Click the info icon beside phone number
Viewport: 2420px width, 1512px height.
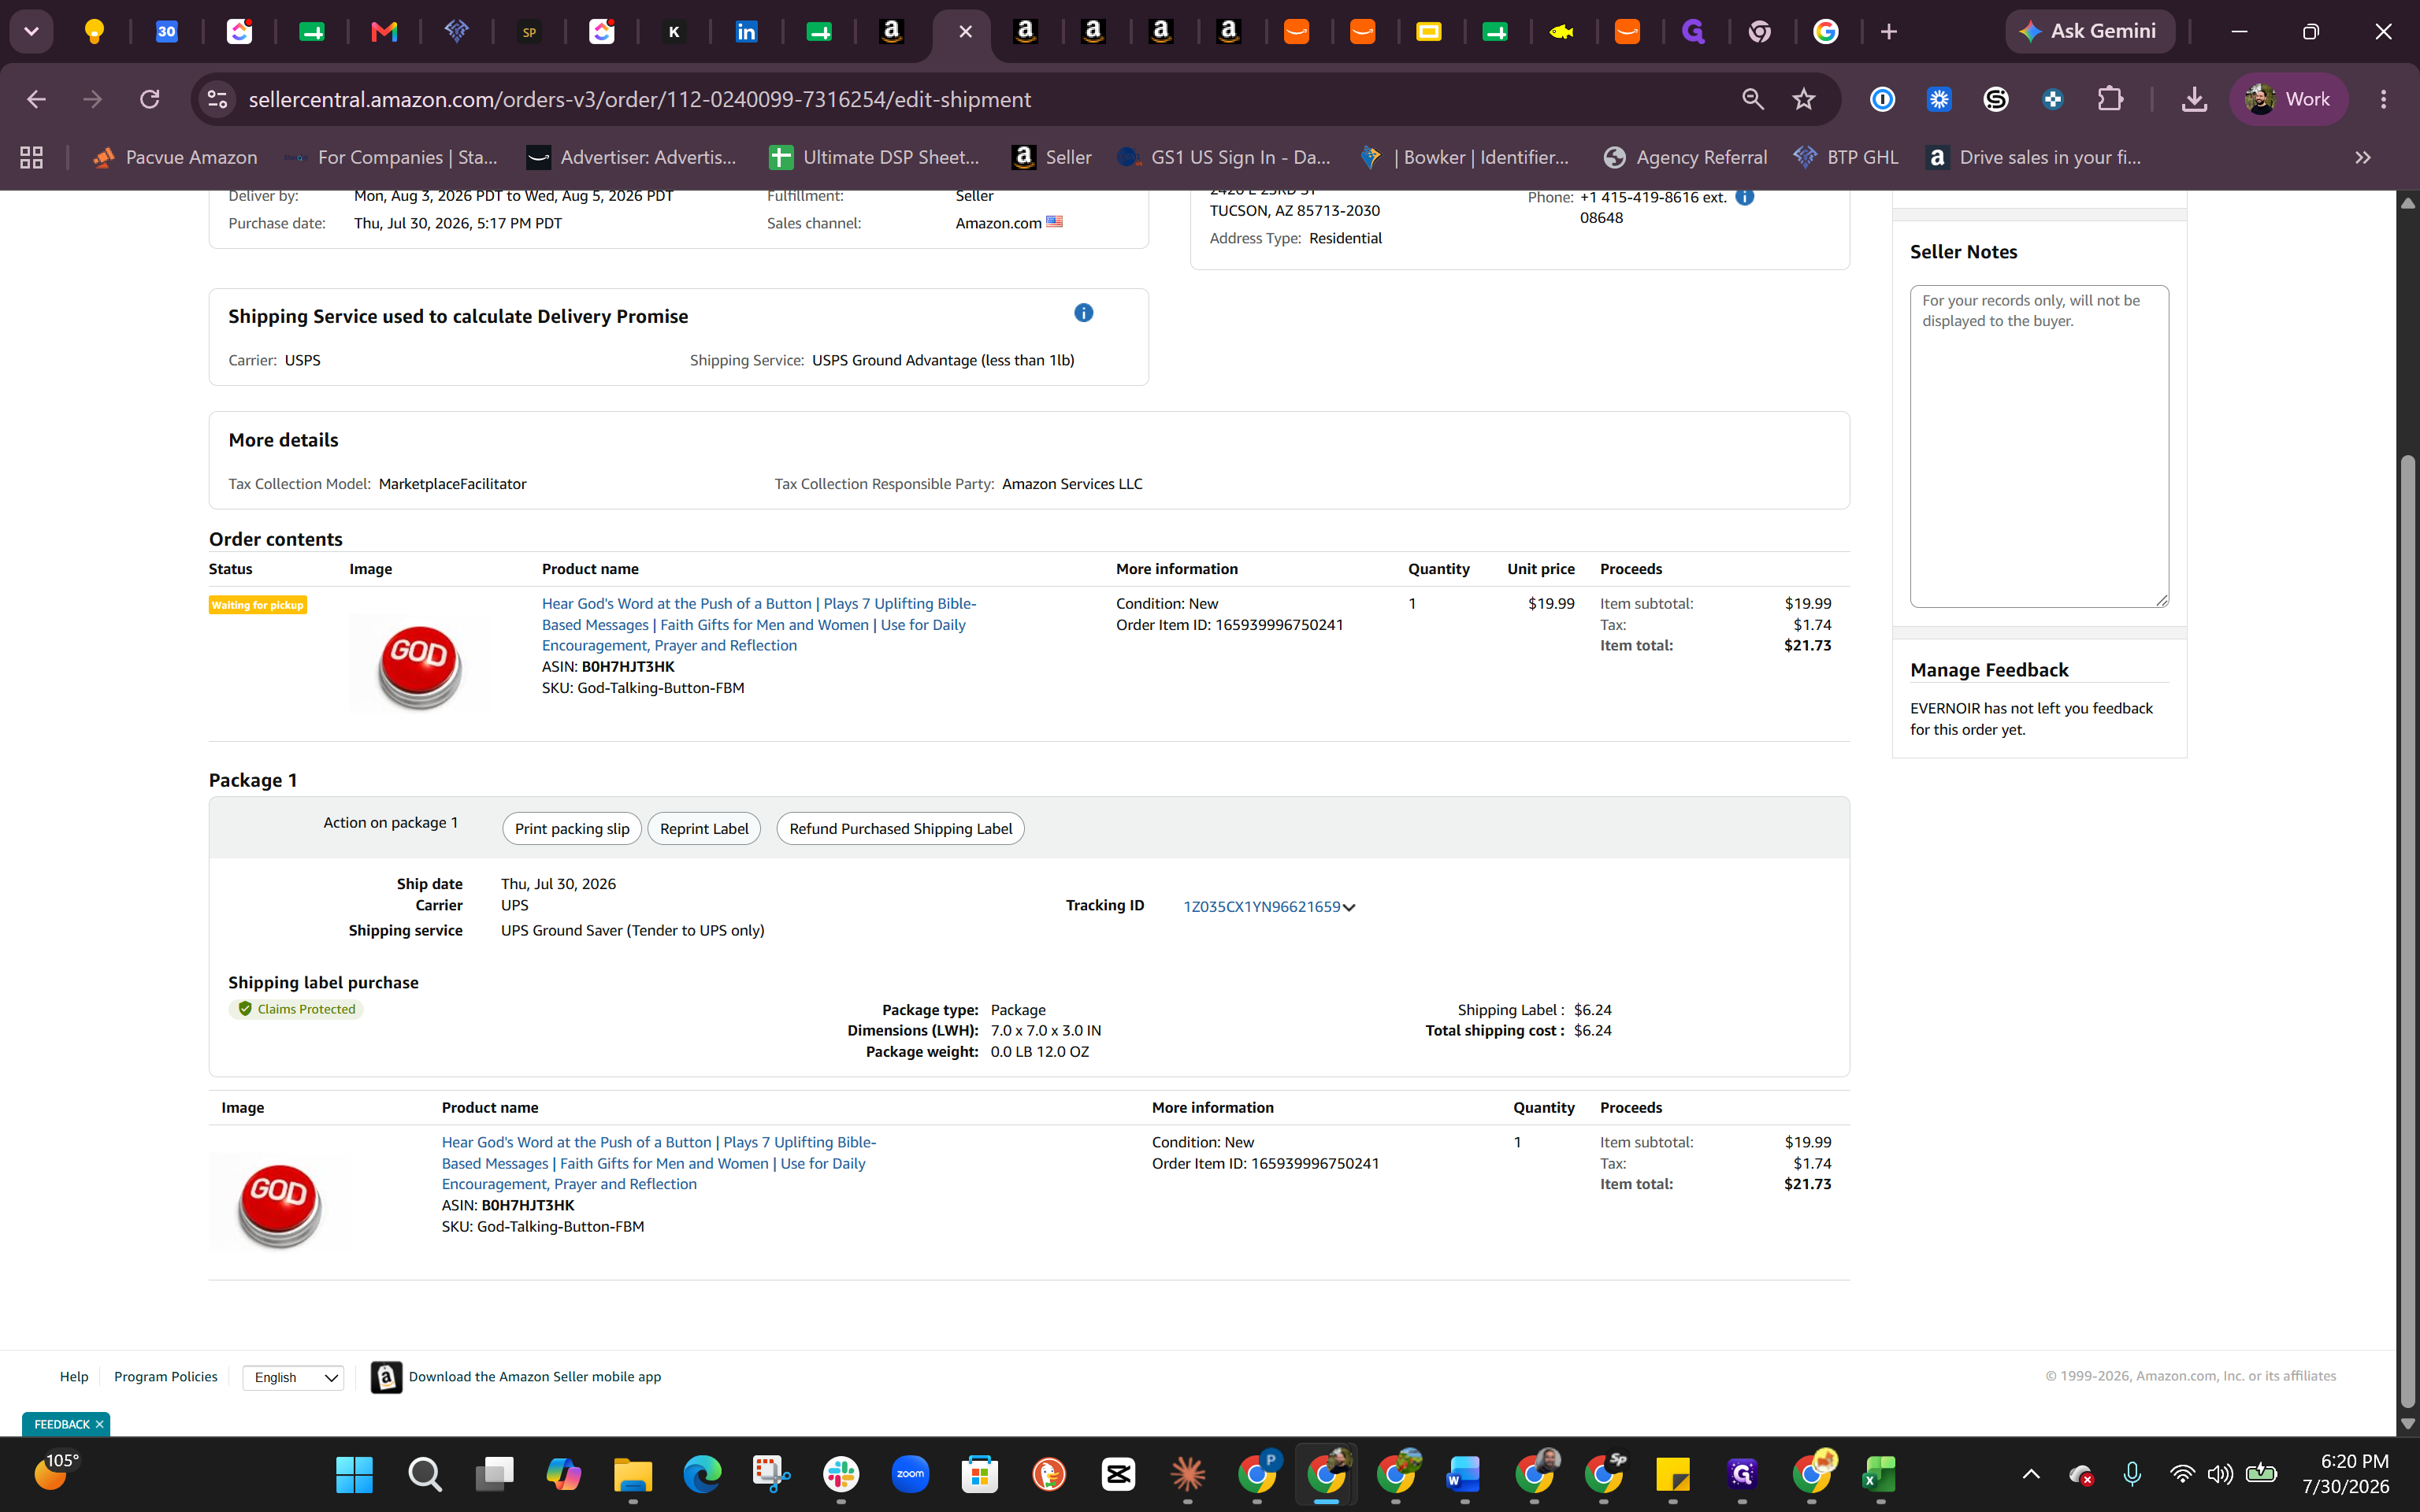click(x=1744, y=197)
